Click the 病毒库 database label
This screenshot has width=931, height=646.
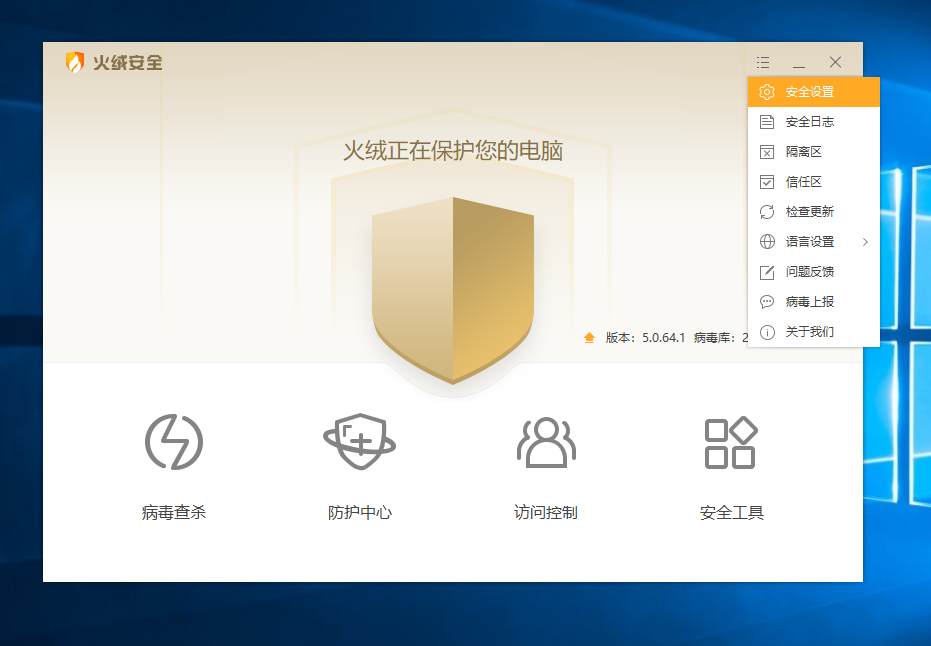[714, 338]
